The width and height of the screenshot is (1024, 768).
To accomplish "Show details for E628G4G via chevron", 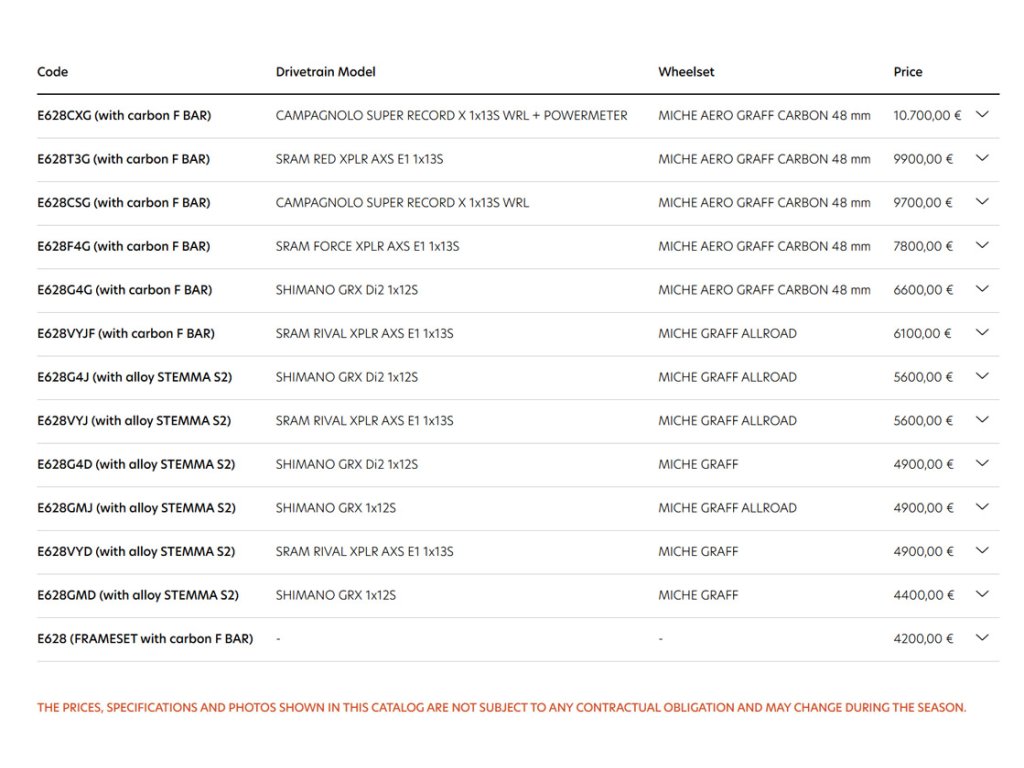I will point(982,289).
